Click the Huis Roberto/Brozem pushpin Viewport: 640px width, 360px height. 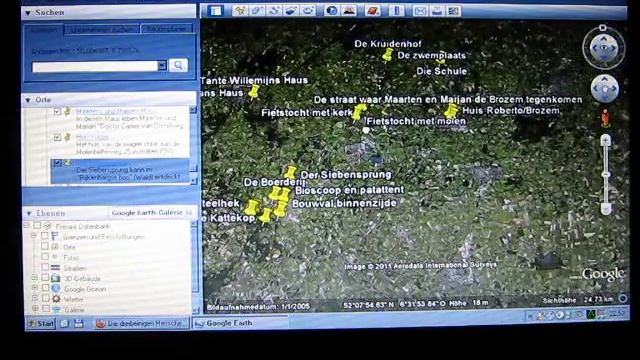(x=451, y=111)
